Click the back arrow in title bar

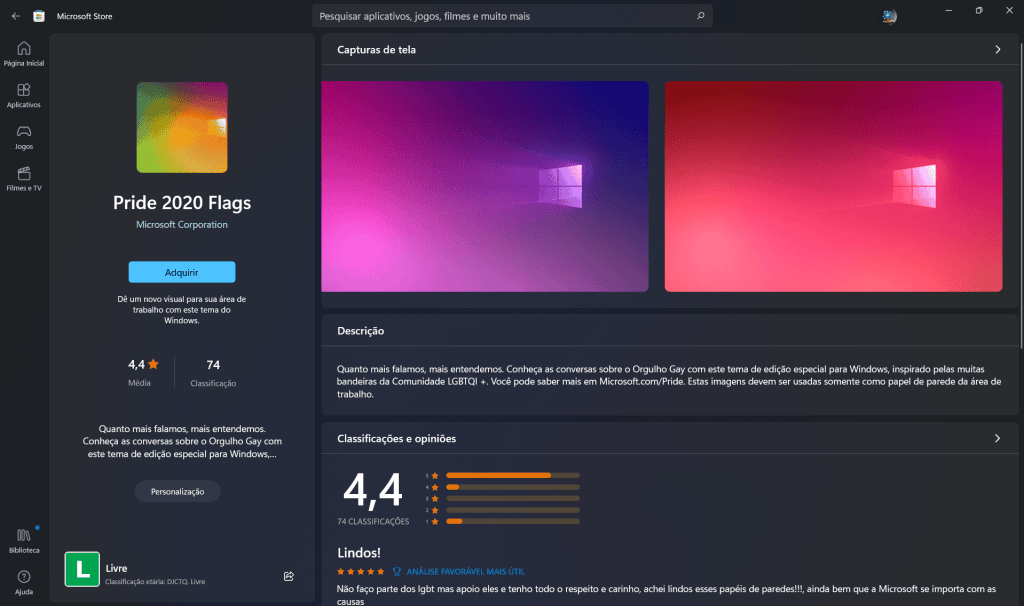pyautogui.click(x=16, y=16)
